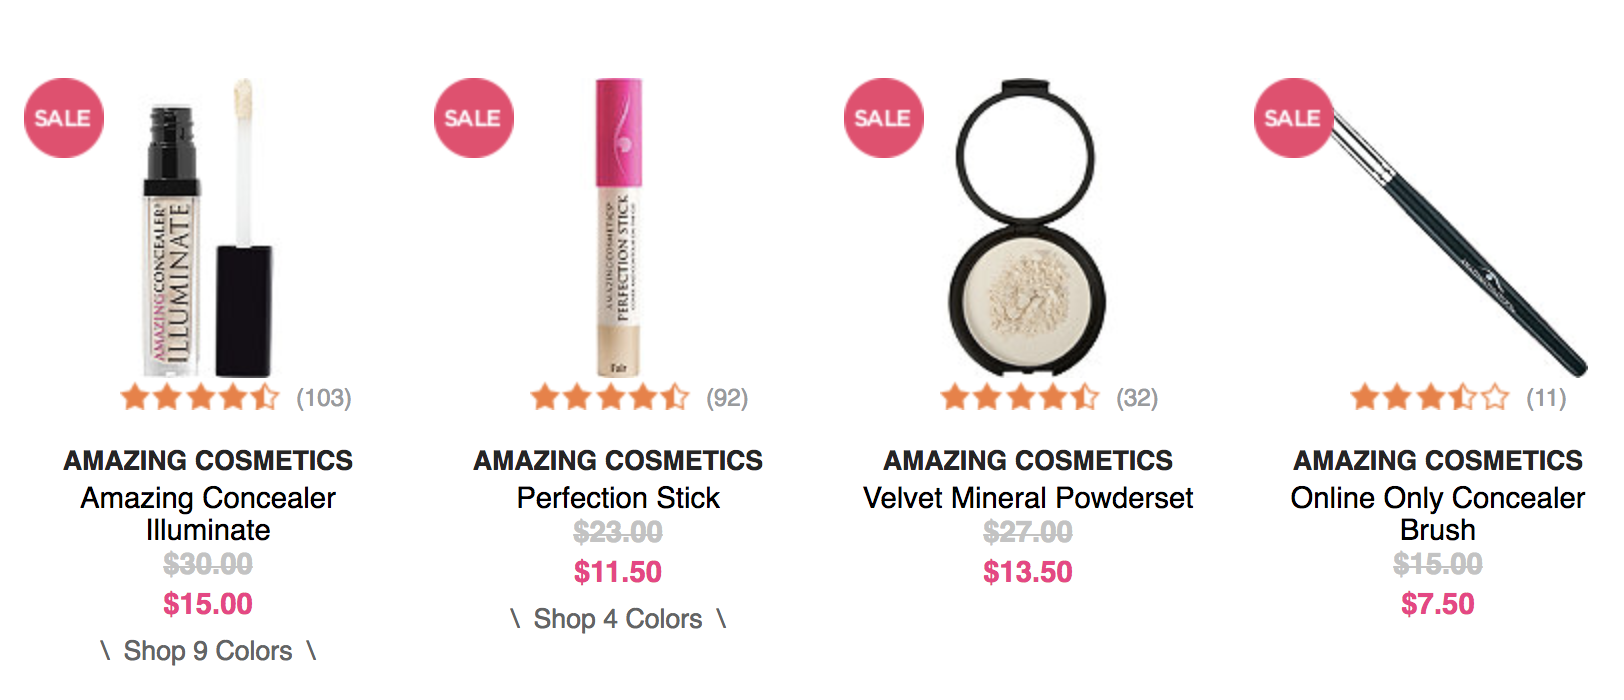Click SALE badge on Amazing Concealer Illuminate
Screen dimensions: 1624x700
(64, 118)
